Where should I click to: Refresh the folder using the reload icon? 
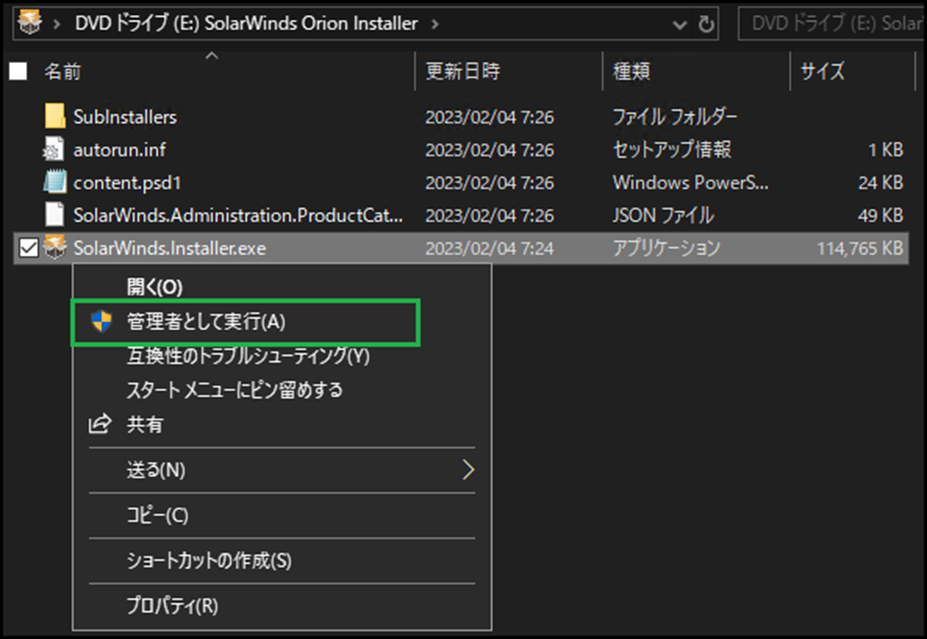[706, 24]
